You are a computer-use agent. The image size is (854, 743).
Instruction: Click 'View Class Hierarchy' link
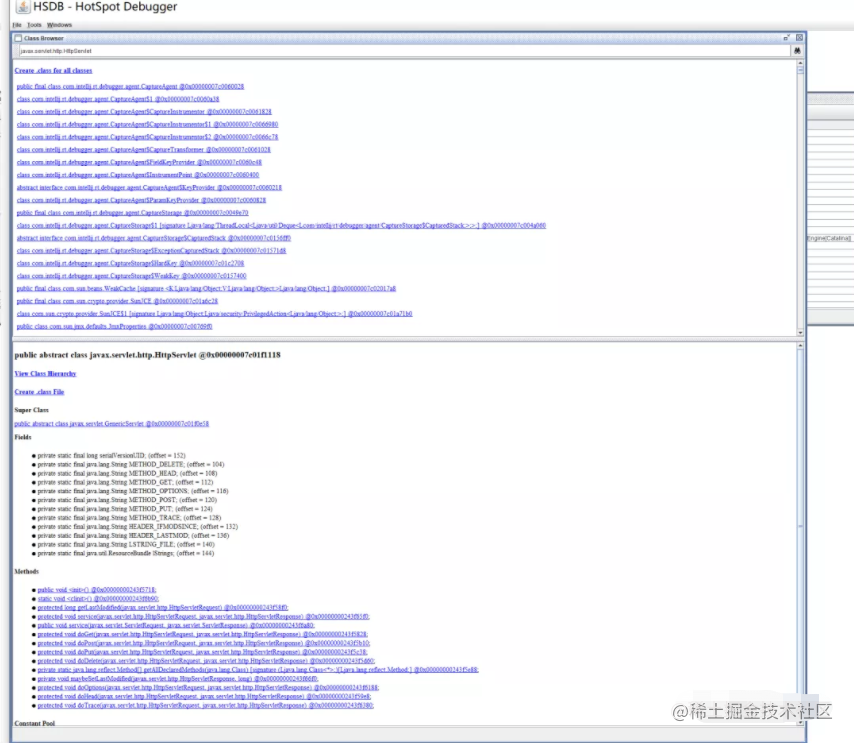[45, 374]
